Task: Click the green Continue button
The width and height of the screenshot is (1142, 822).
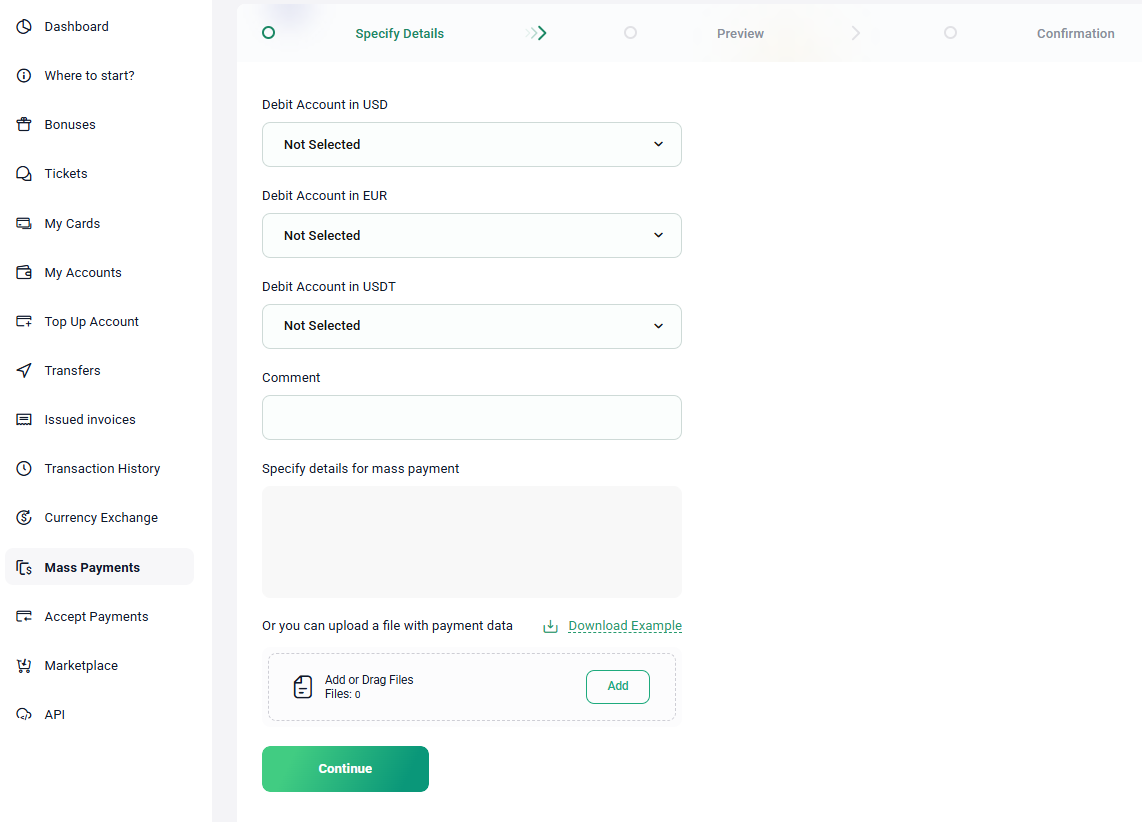Action: 345,769
